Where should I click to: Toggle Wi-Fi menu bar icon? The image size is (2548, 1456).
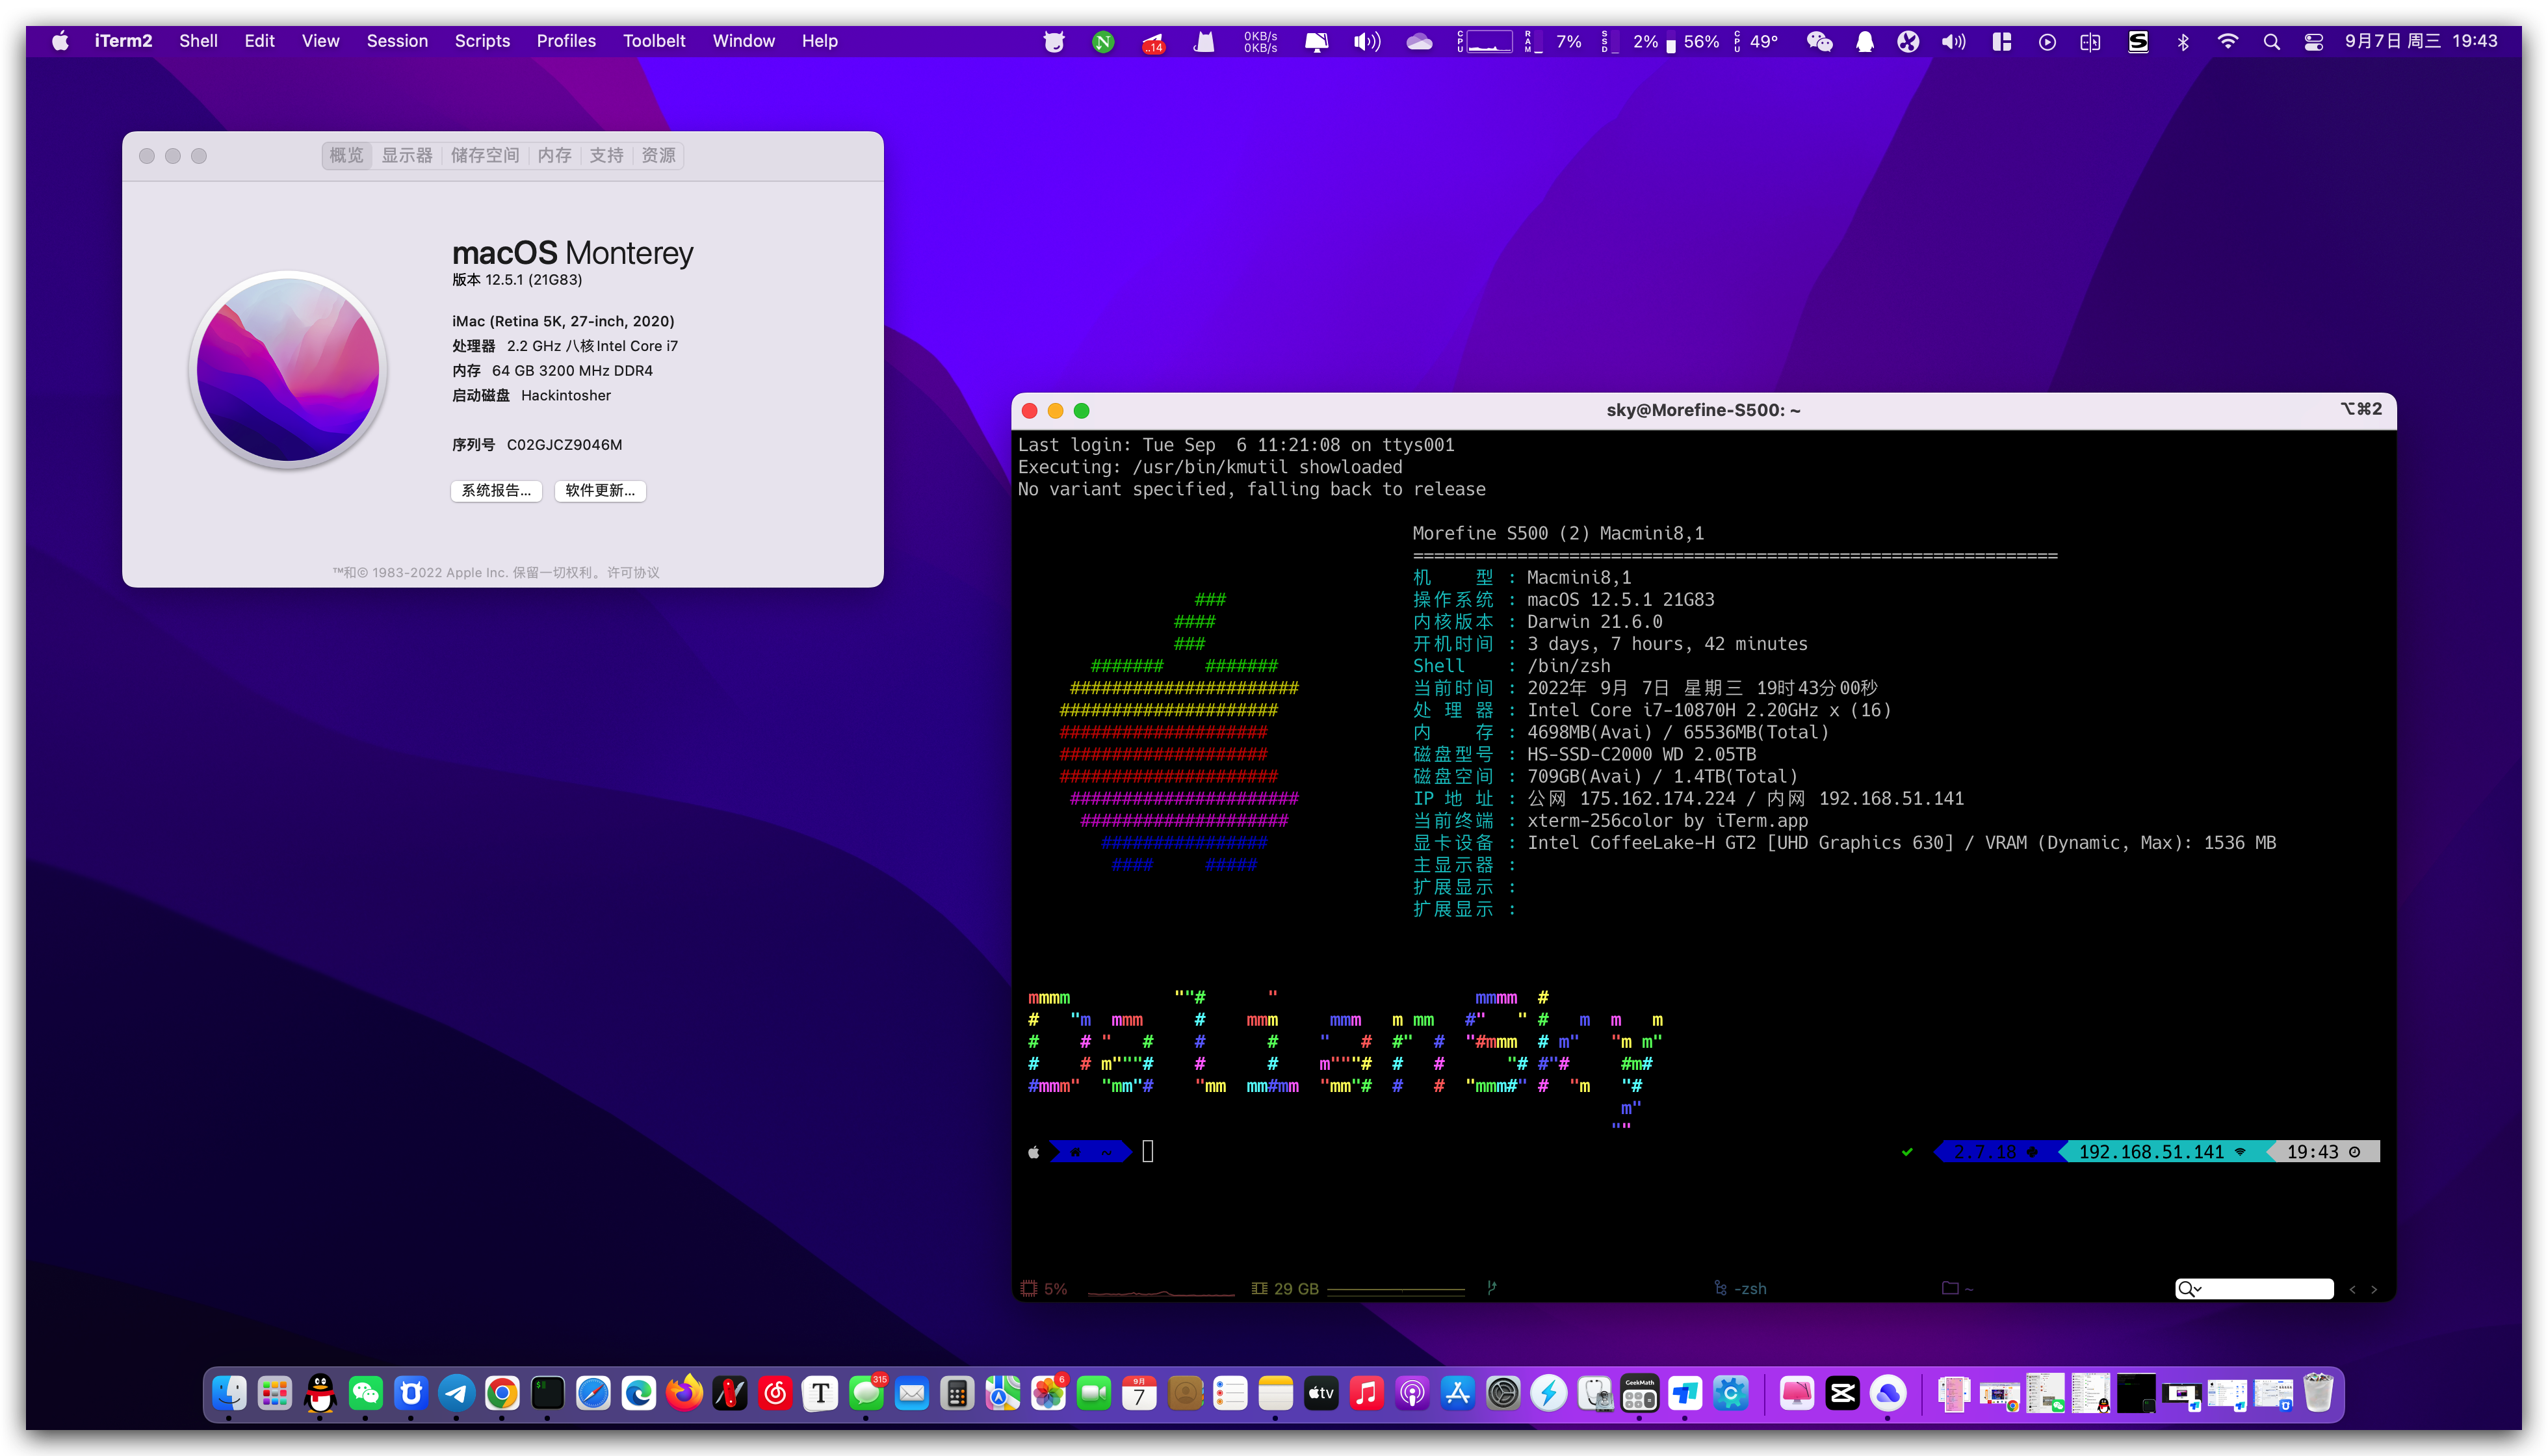(x=2227, y=41)
